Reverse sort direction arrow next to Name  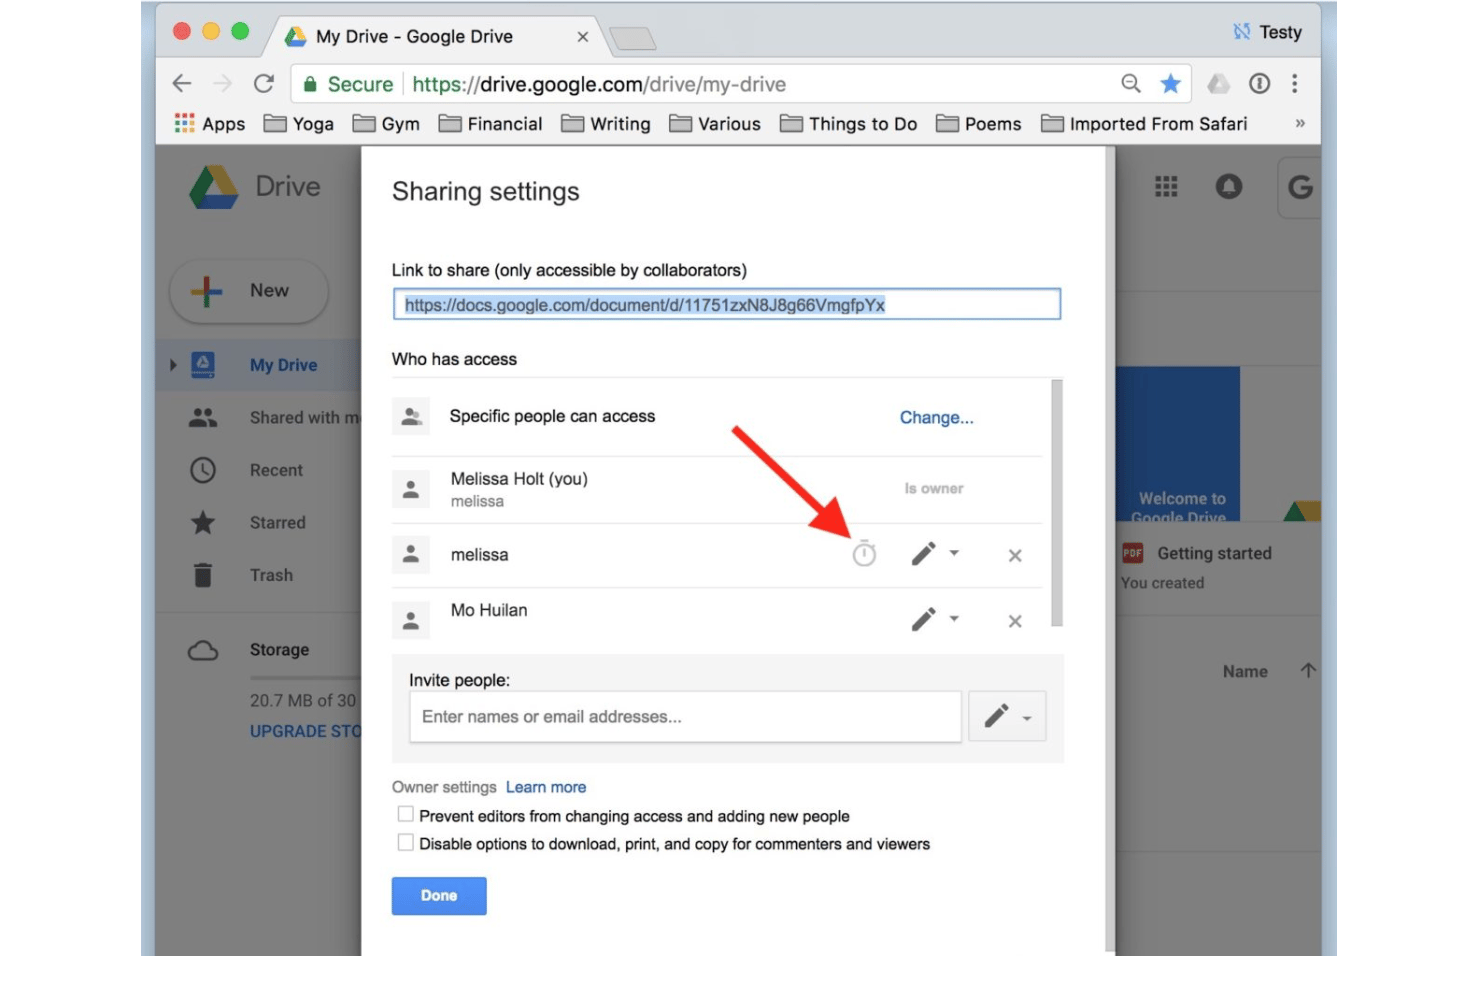click(x=1308, y=671)
